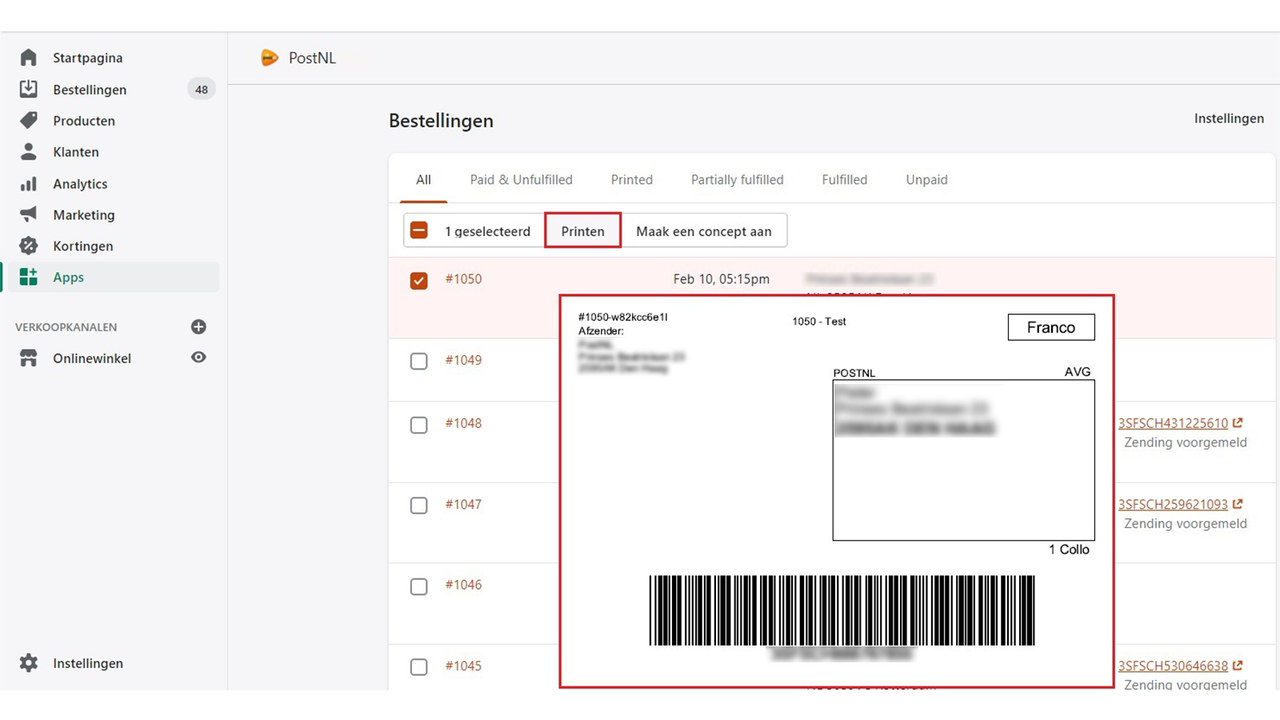Open order #1045
The width and height of the screenshot is (1280, 720).
(x=463, y=666)
